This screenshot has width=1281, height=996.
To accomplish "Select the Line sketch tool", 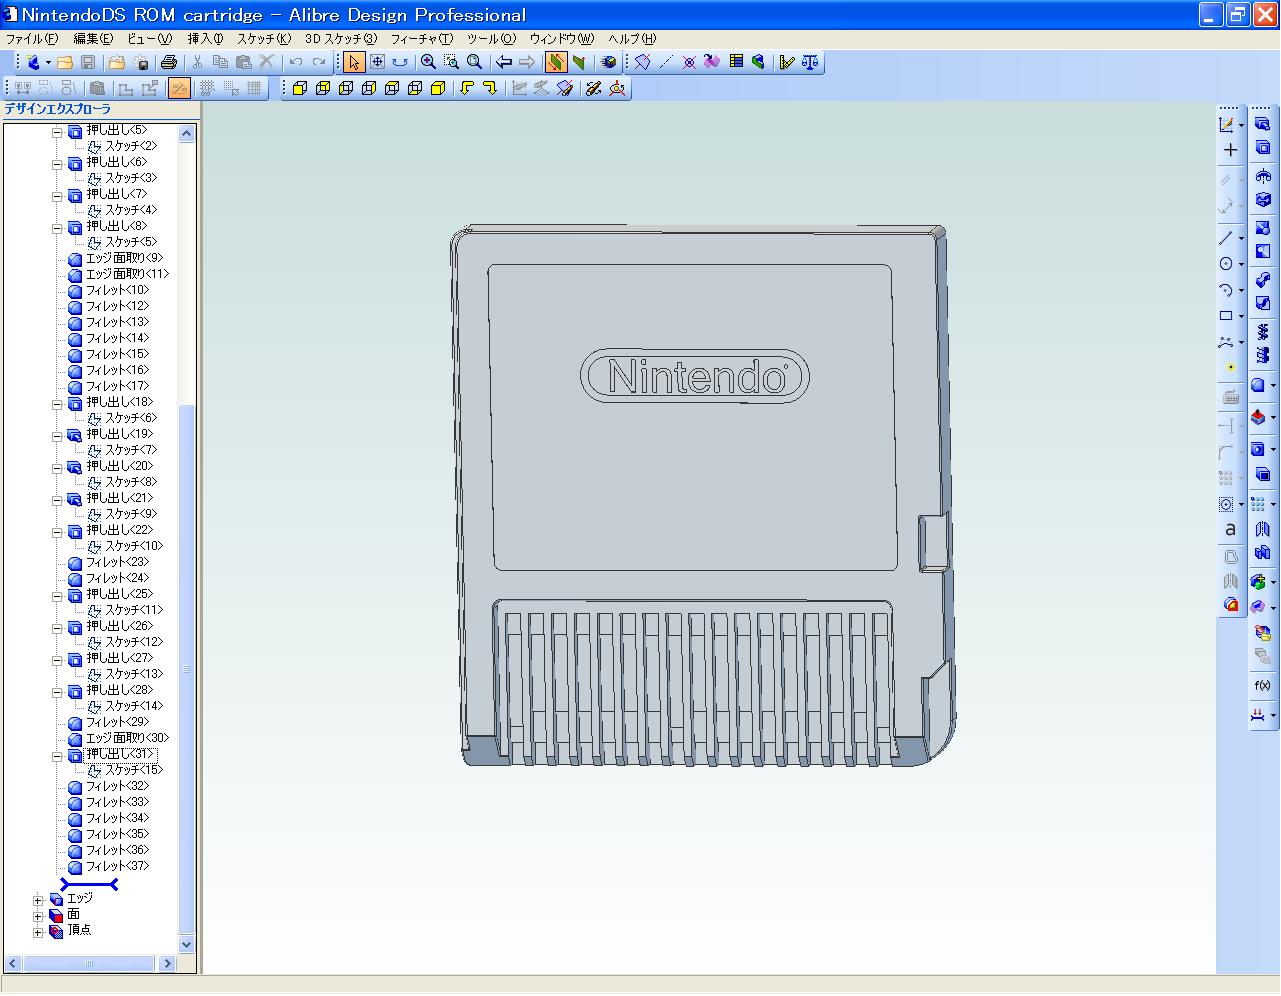I will pyautogui.click(x=1227, y=238).
